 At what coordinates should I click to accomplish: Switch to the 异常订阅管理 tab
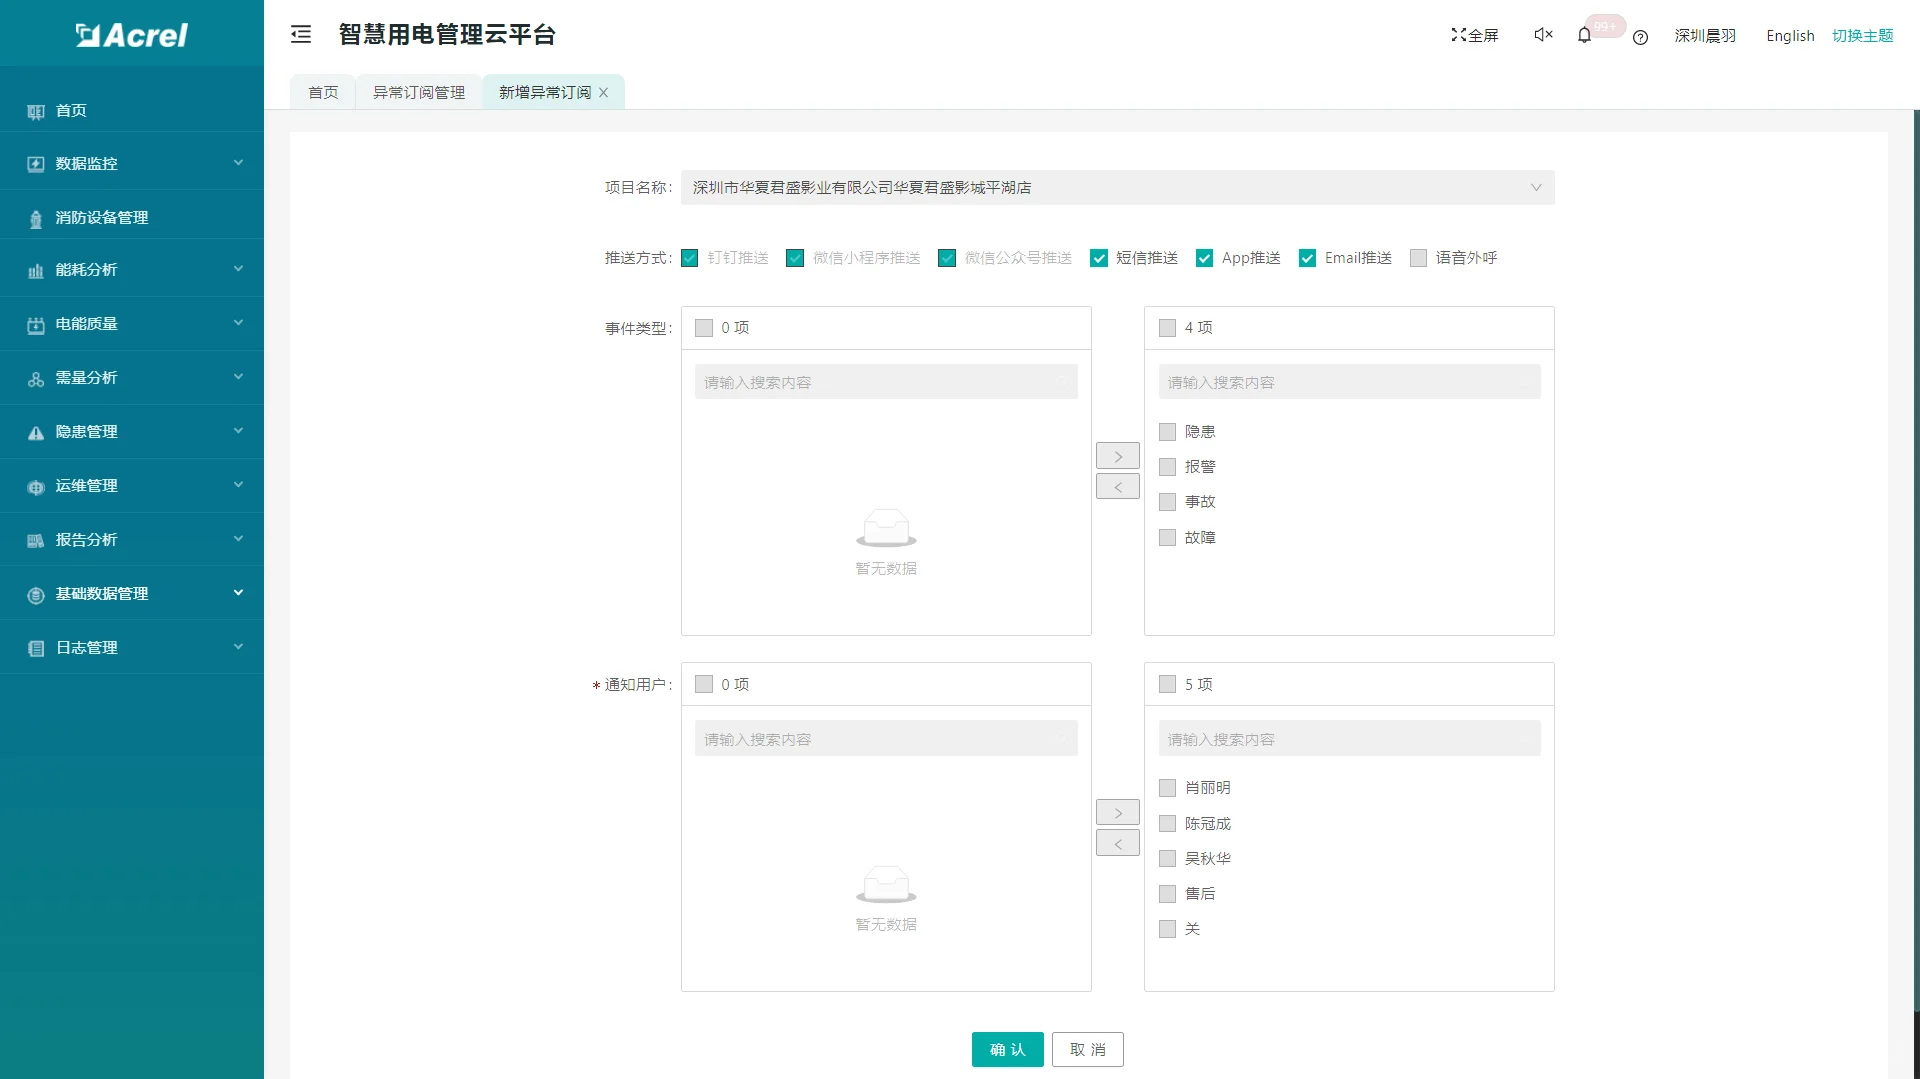[x=418, y=92]
